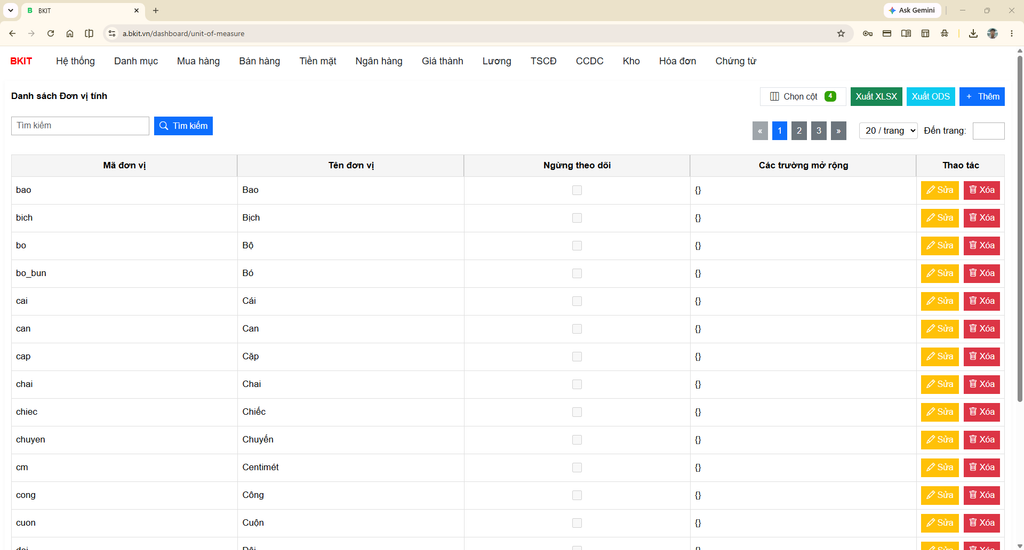Go back with the browser back arrow
This screenshot has height=550, width=1024.
click(12, 33)
